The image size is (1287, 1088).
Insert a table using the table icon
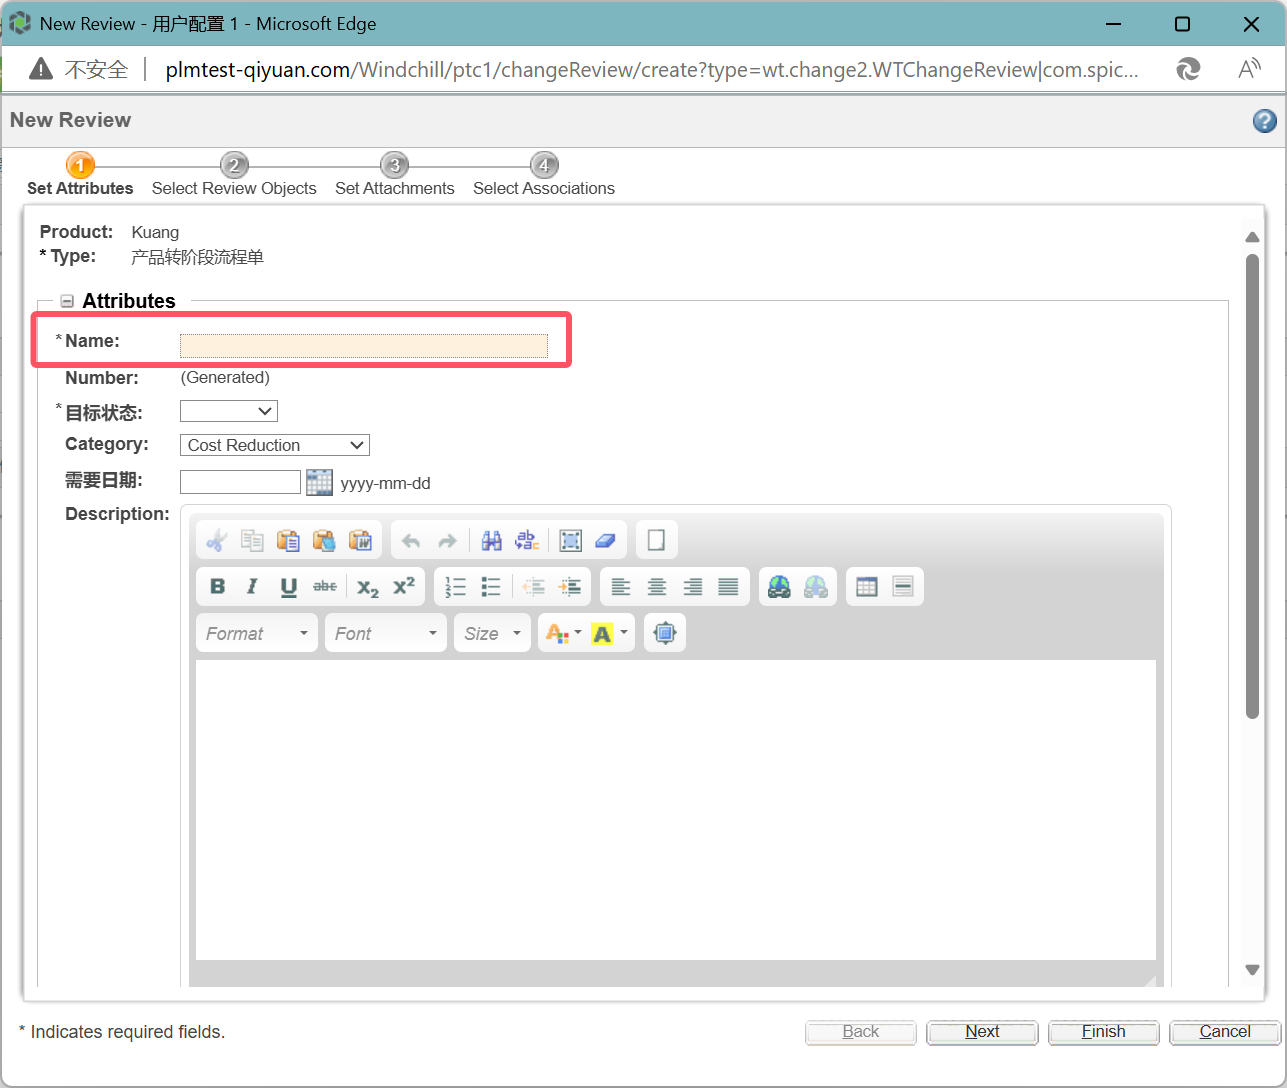866,586
